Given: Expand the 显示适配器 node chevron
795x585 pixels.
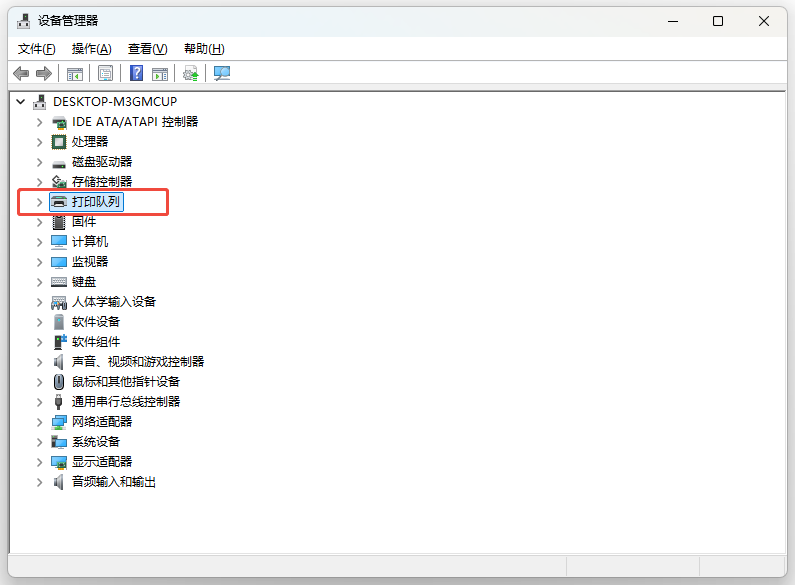Looking at the screenshot, I should [x=40, y=462].
